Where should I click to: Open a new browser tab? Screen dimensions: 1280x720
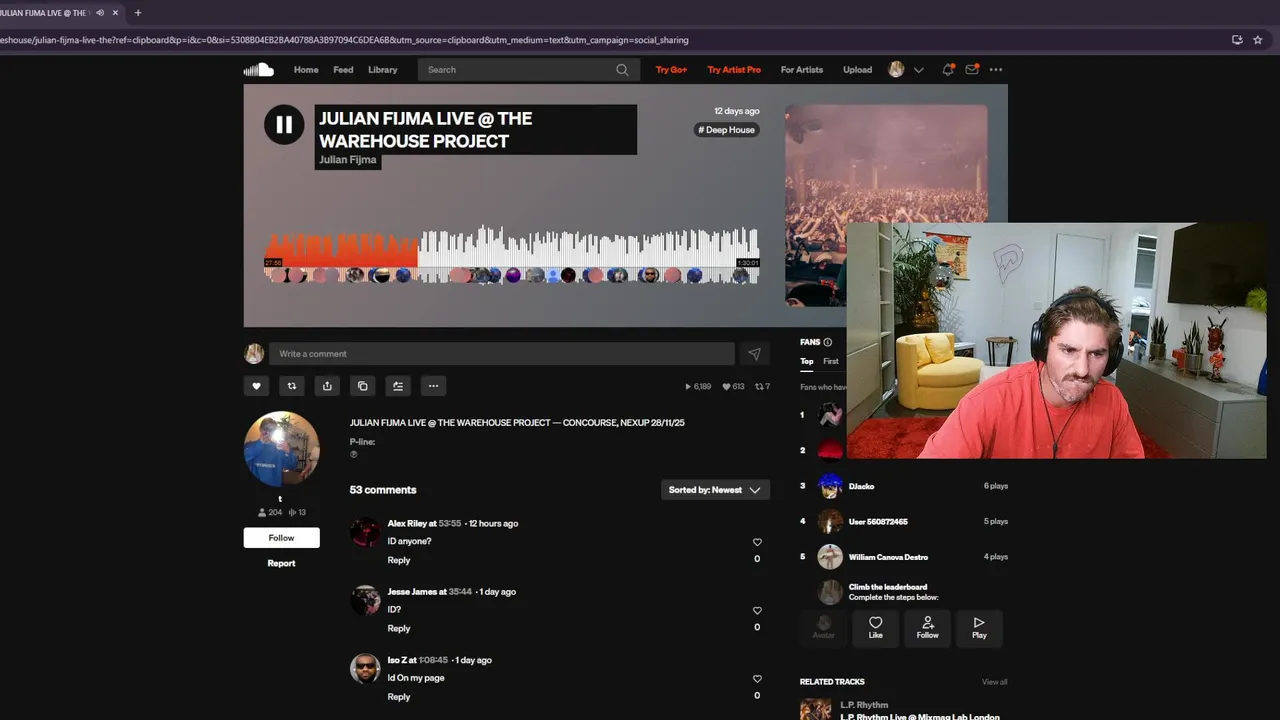click(137, 13)
